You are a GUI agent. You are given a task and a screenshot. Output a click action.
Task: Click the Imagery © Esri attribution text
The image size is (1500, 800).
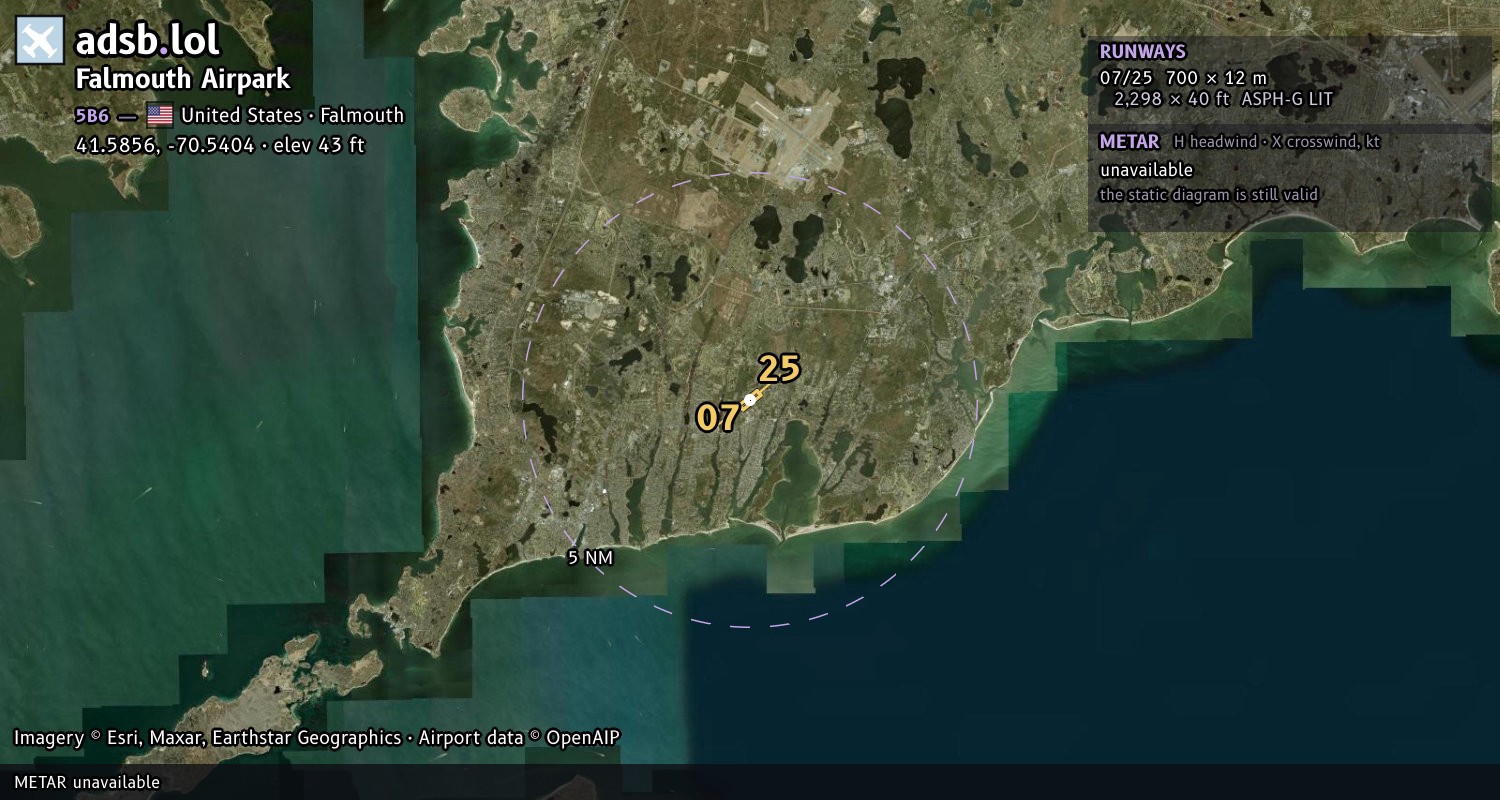317,738
